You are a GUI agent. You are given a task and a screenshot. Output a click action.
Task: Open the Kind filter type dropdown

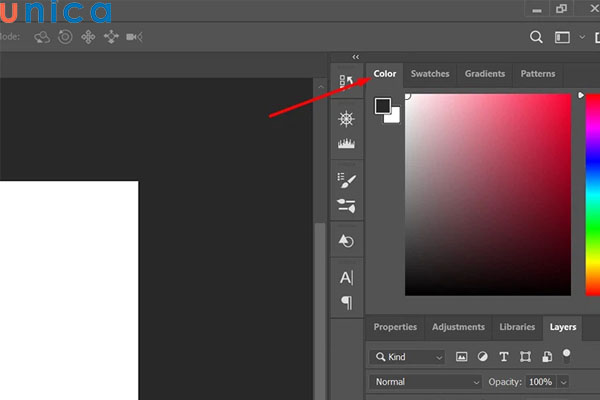pos(407,357)
